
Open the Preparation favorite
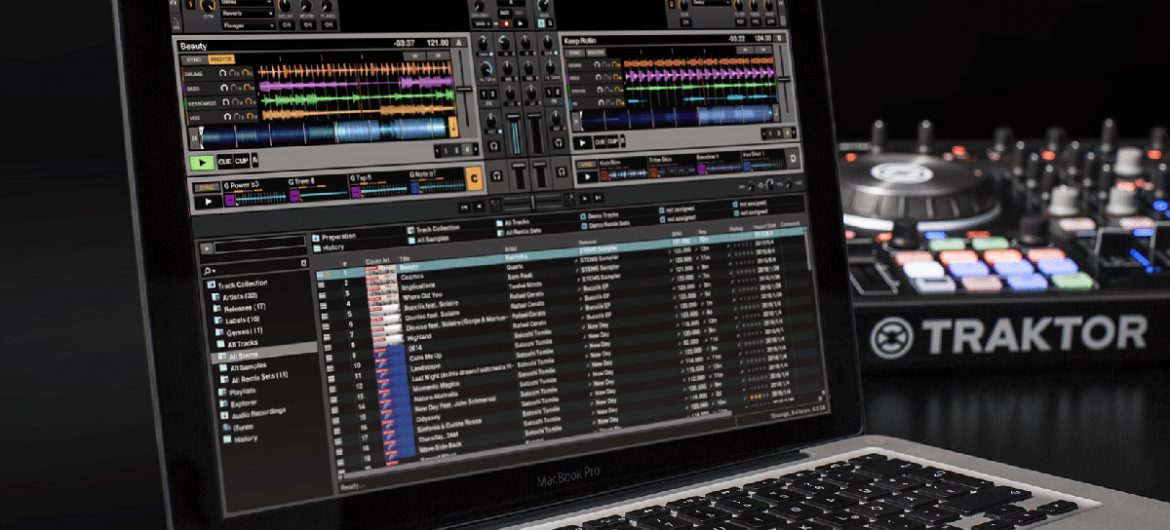click(x=339, y=237)
